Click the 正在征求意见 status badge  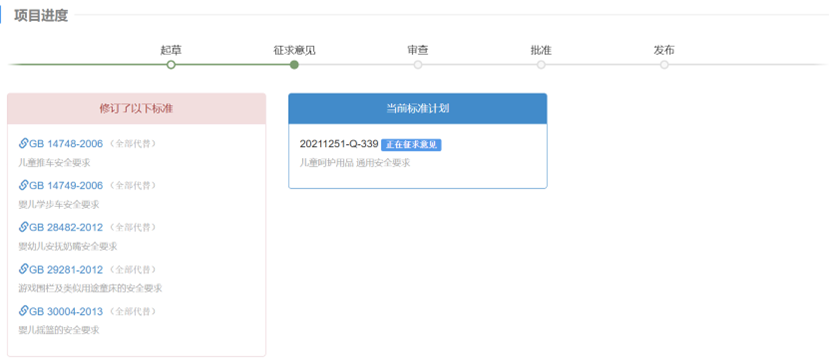click(411, 145)
